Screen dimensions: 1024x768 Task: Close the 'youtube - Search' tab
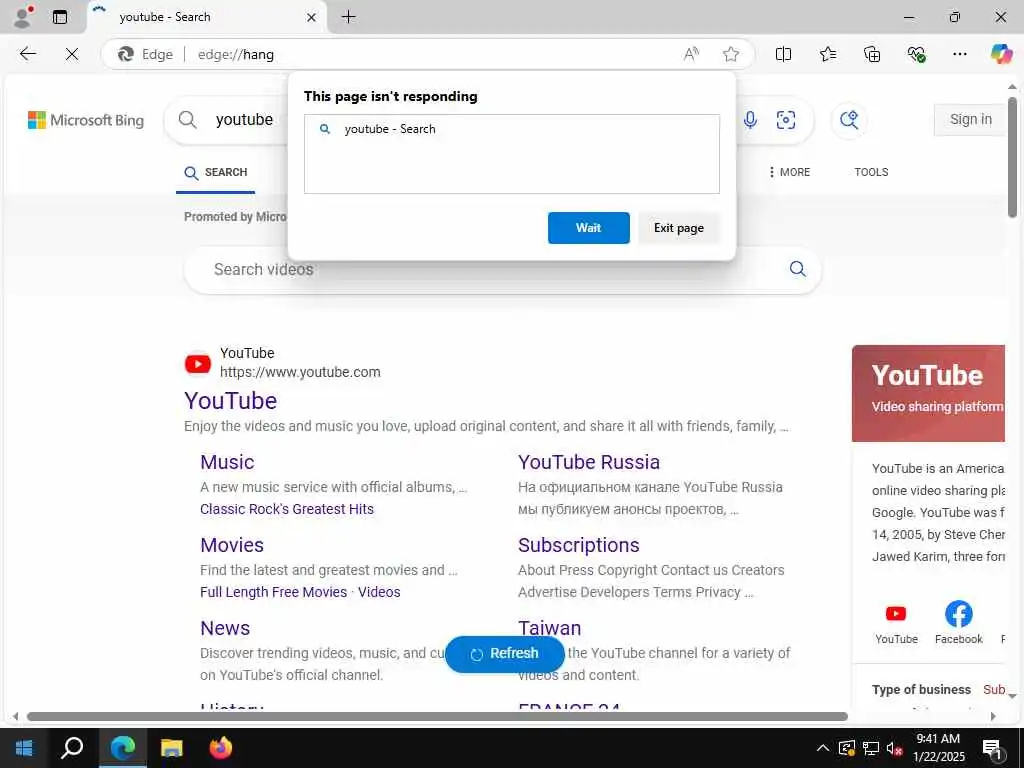coord(312,18)
